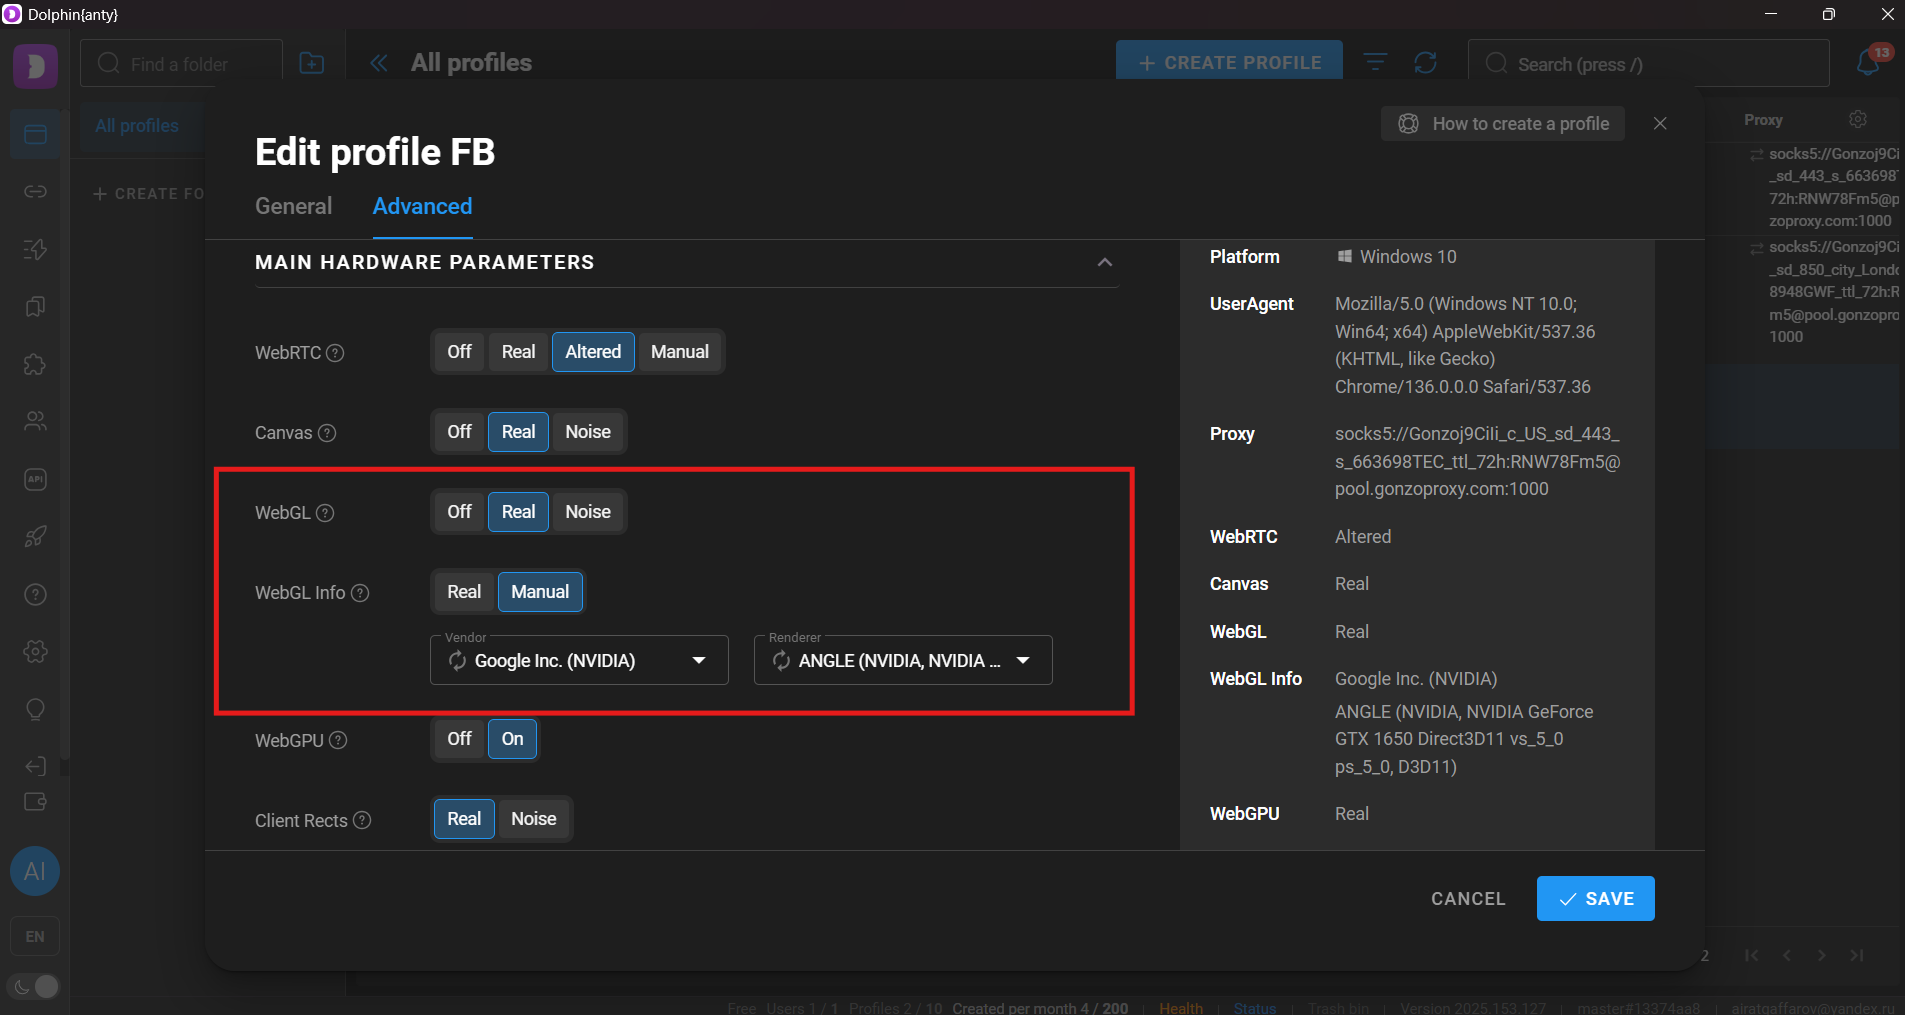Click the WebGL Info help icon
Screen dimensions: 1905x1015
pyautogui.click(x=360, y=593)
